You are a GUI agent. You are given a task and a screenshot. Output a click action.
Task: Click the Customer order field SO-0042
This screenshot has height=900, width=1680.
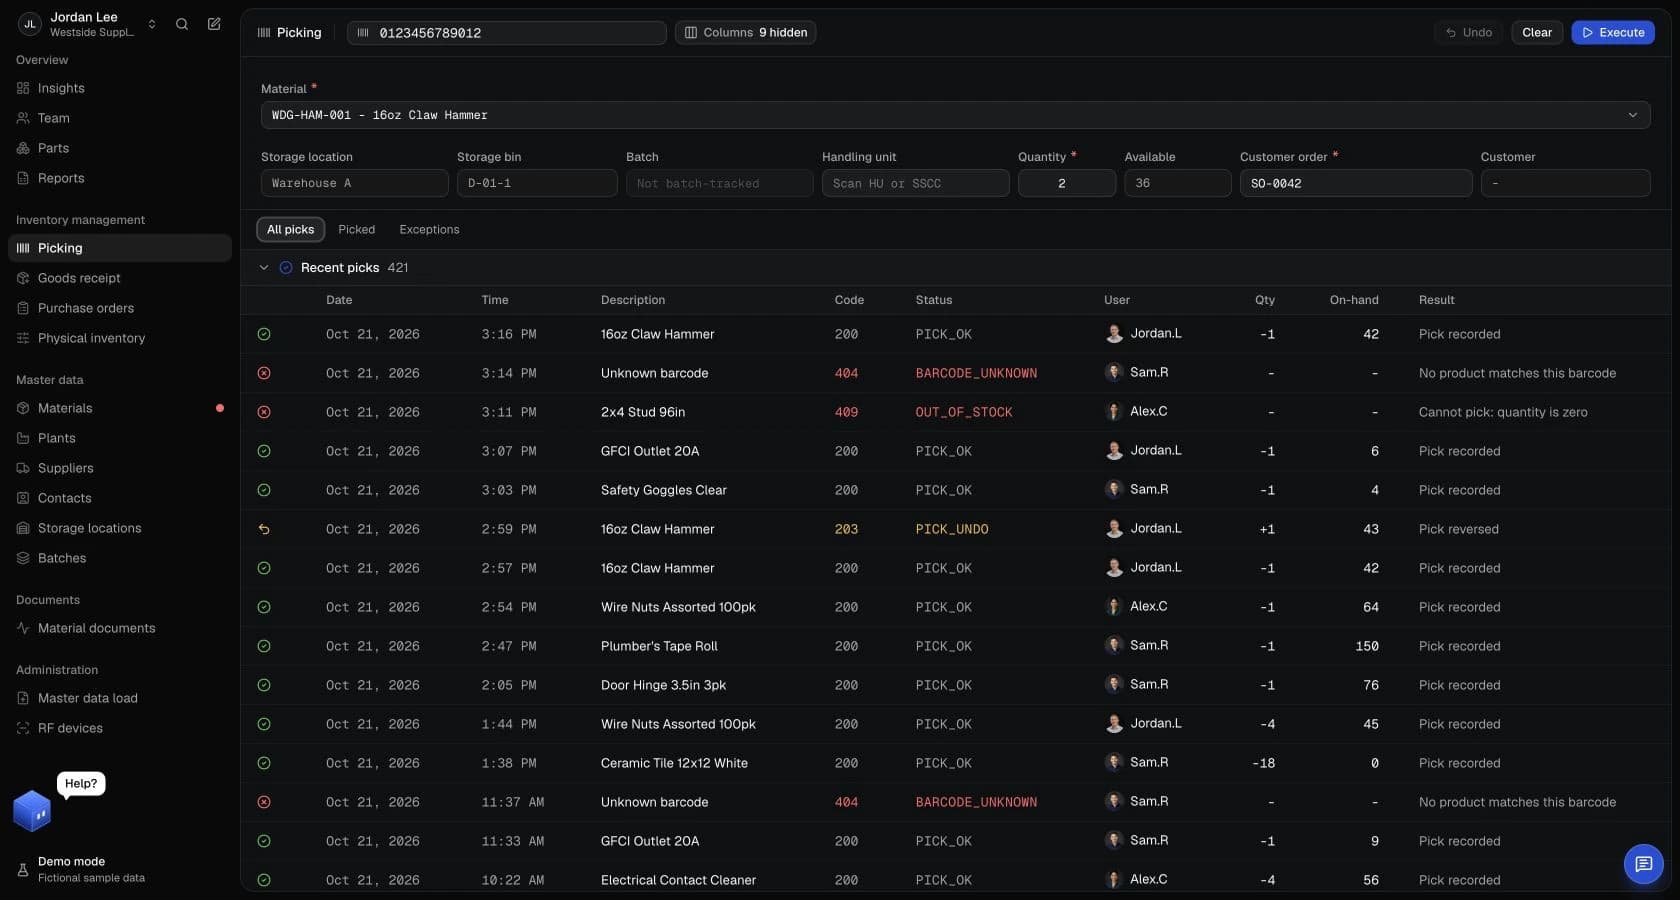pyautogui.click(x=1356, y=183)
